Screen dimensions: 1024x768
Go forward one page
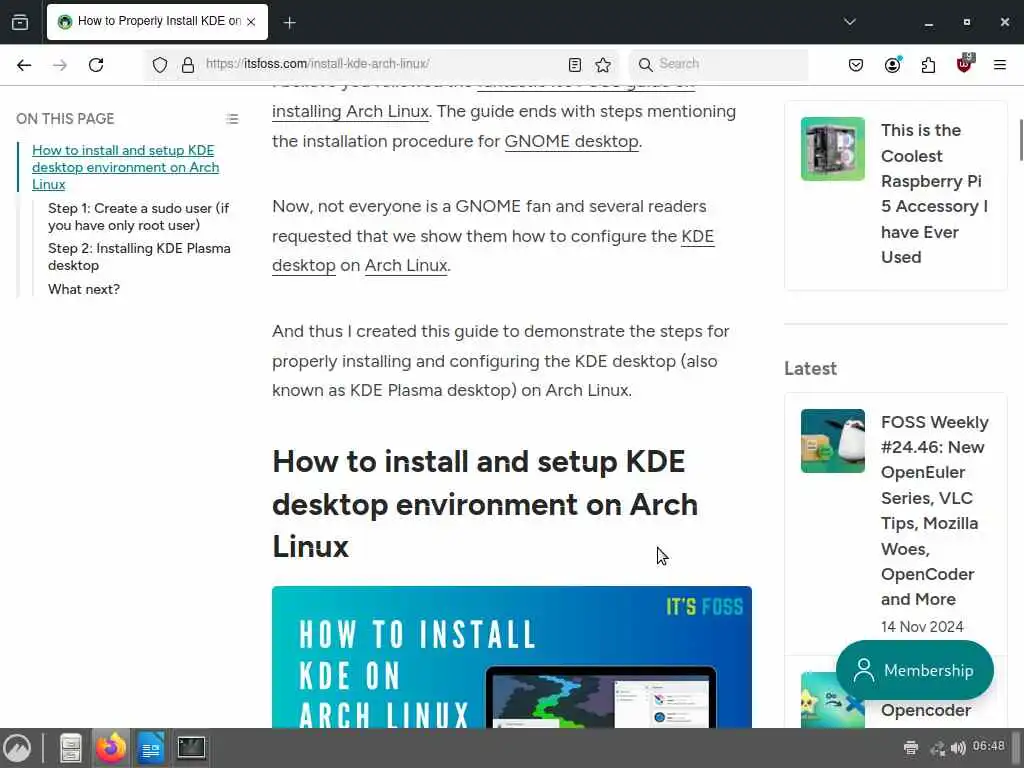tap(60, 65)
